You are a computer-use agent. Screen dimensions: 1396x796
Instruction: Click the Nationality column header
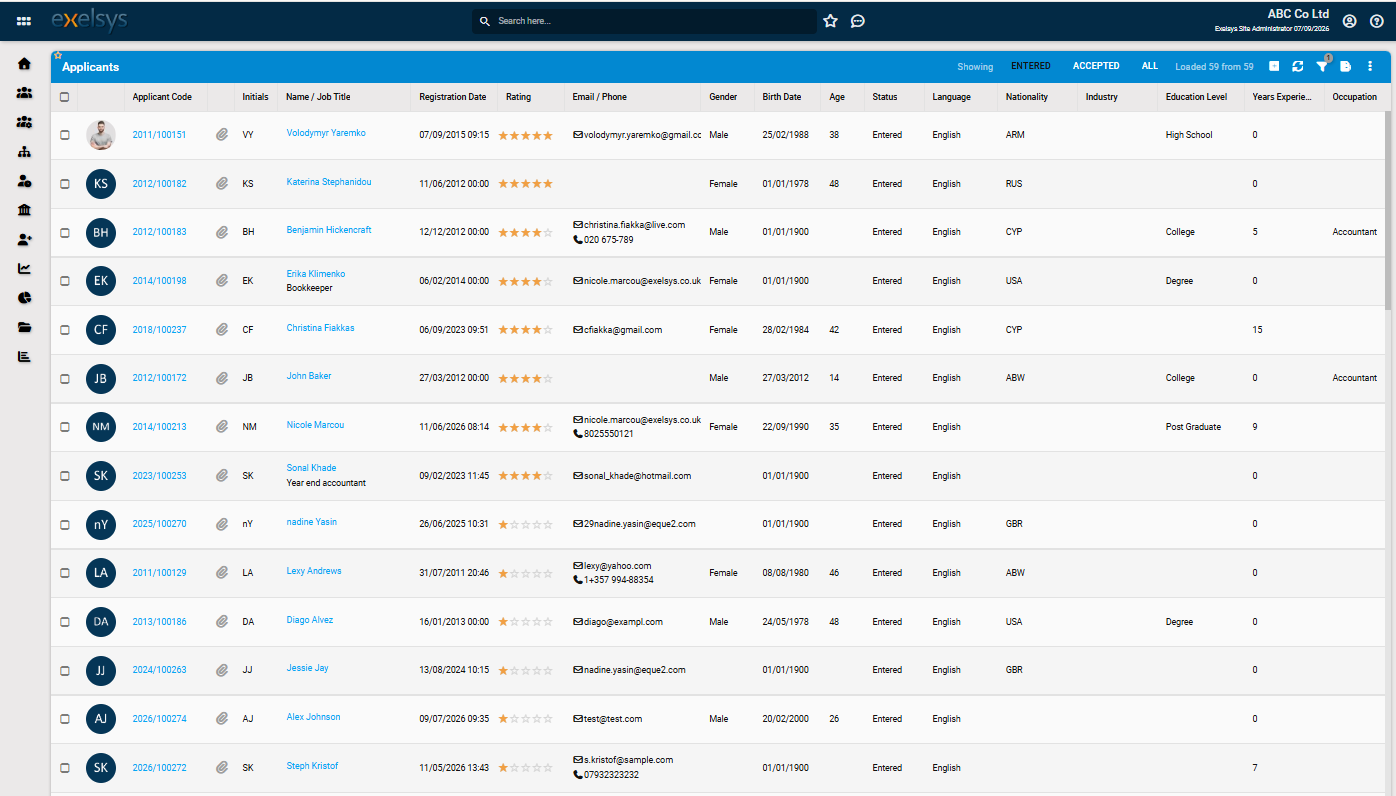pos(1027,97)
